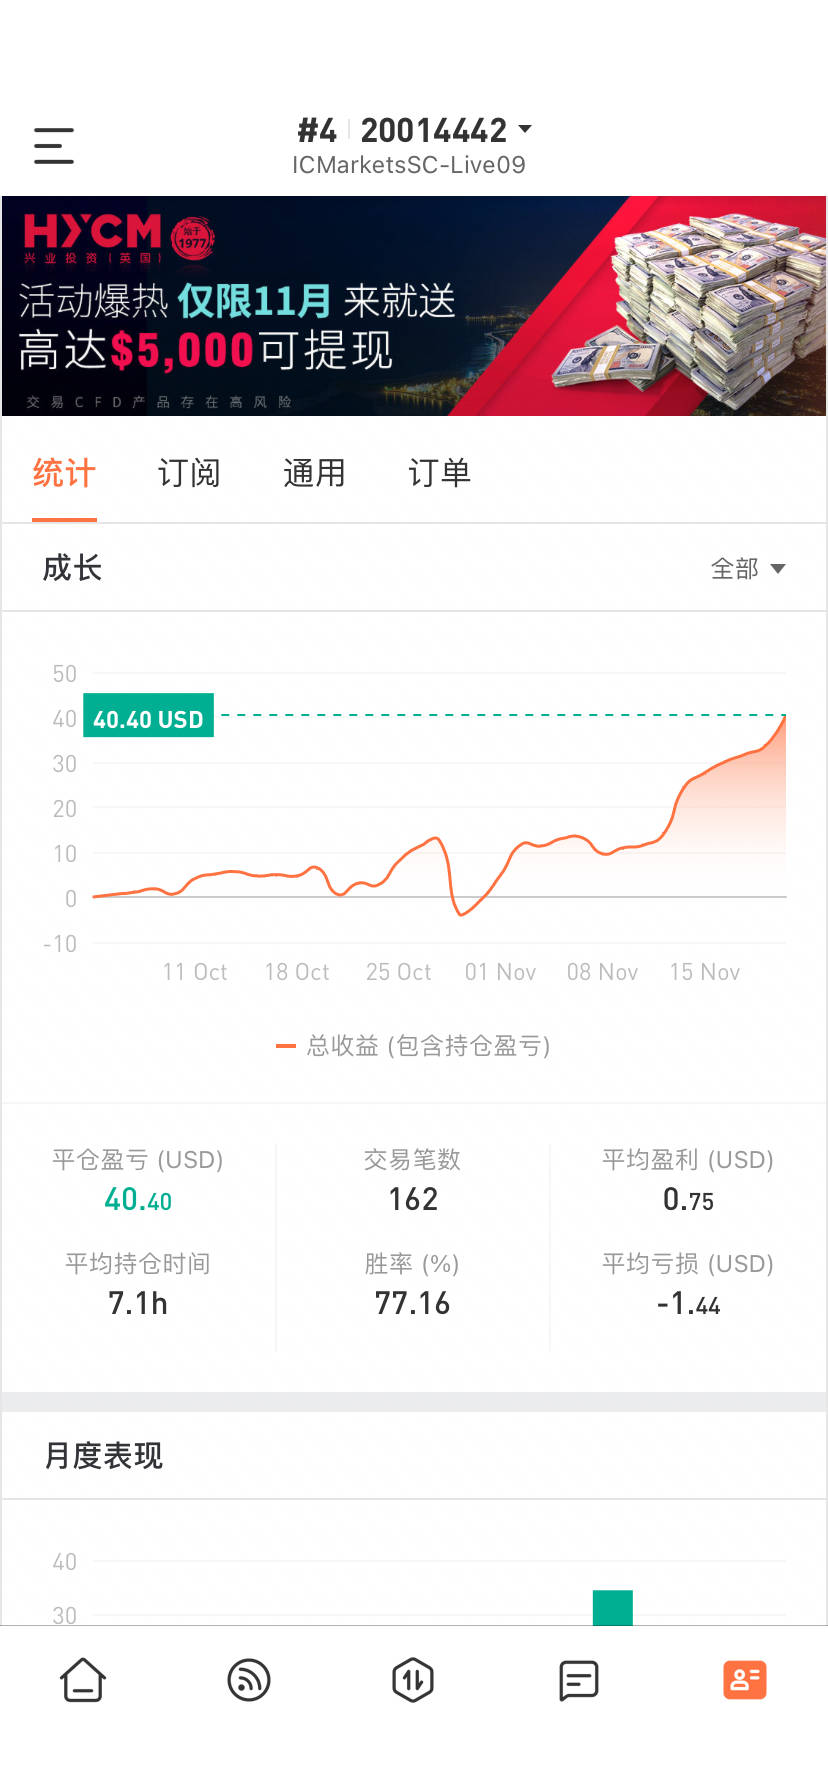Tap the 18 Oct axis label

tap(297, 972)
